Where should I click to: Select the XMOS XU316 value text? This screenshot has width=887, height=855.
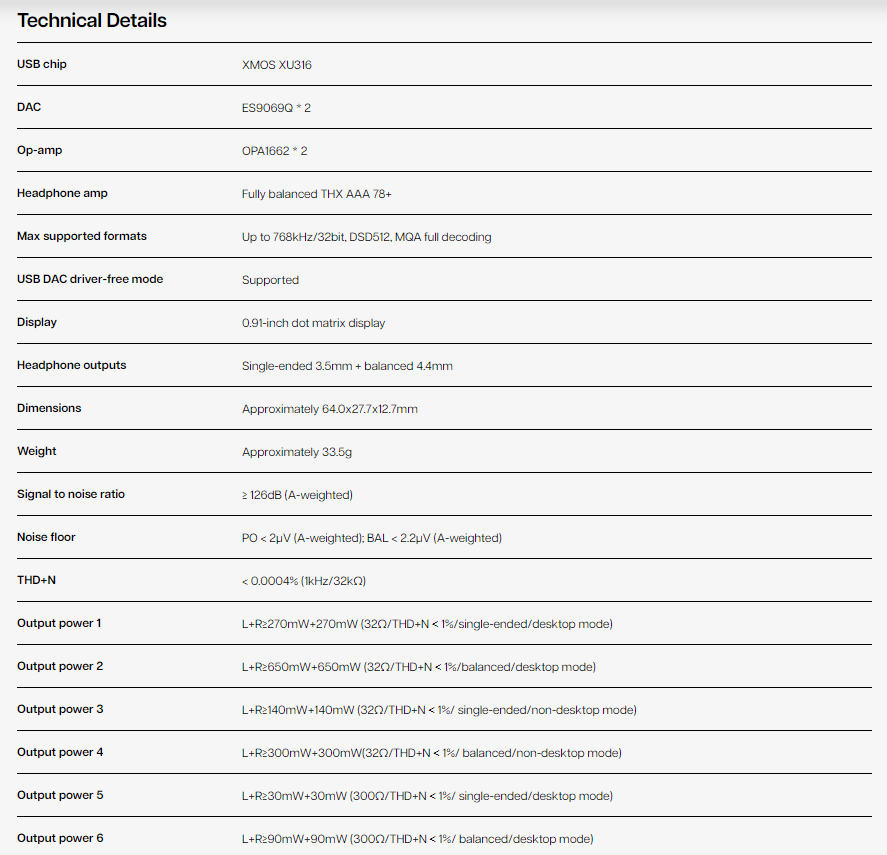(x=277, y=65)
